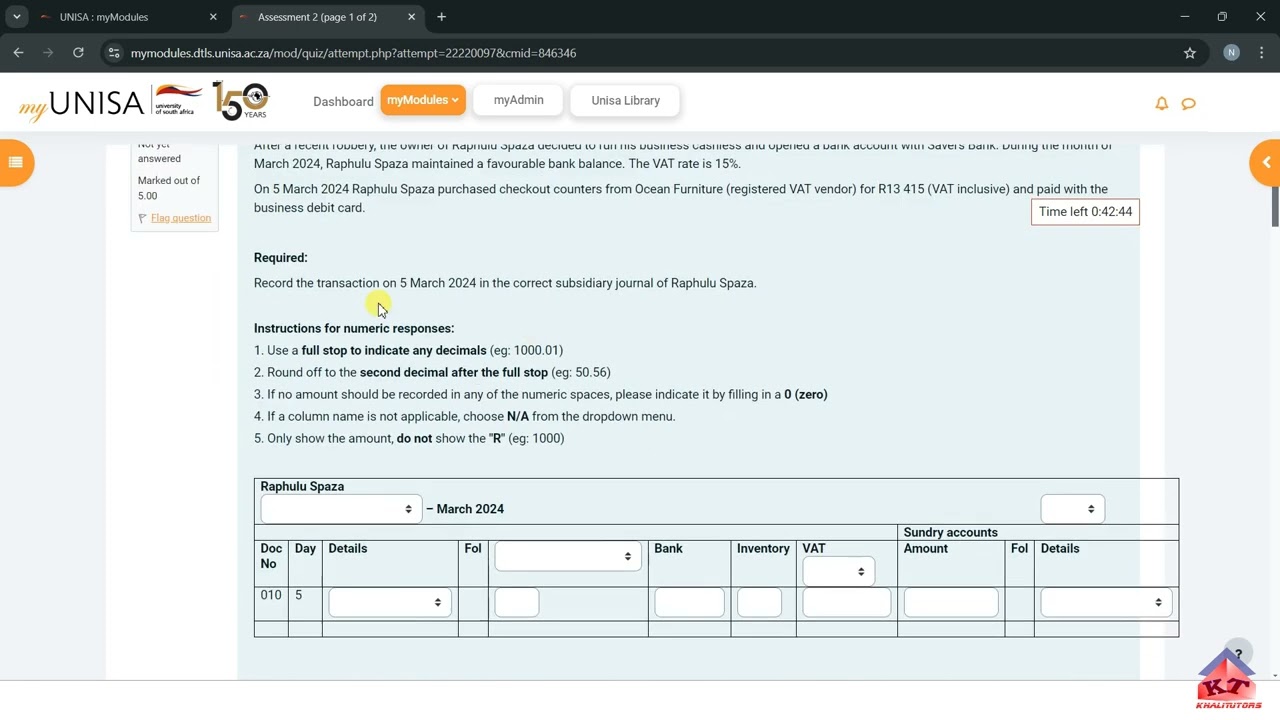This screenshot has width=1280, height=720.
Task: Flag this question
Action: click(x=180, y=218)
